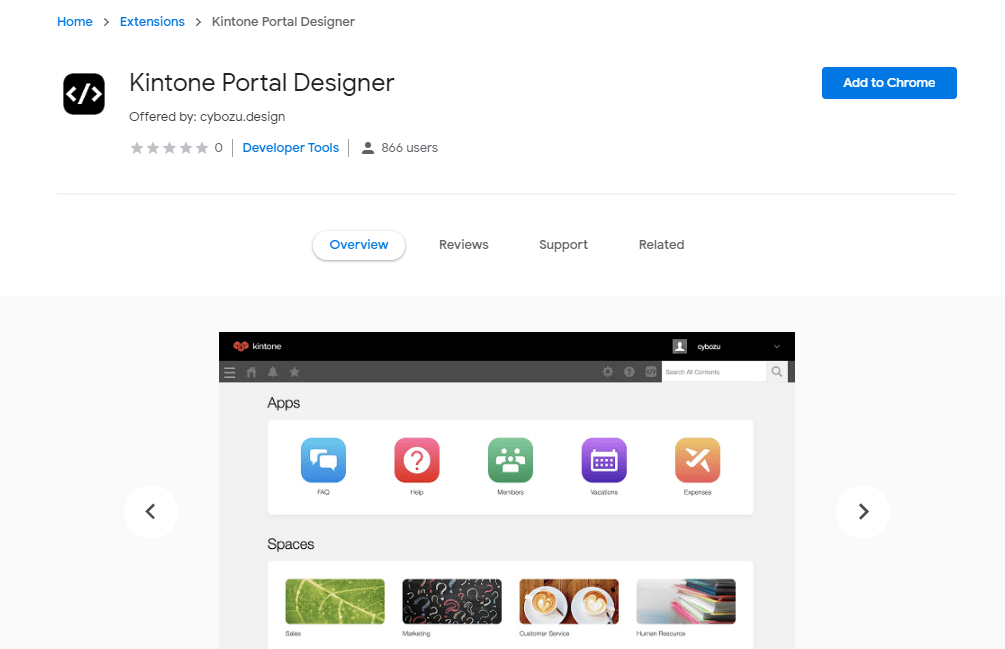This screenshot has height=649, width=1005.
Task: Open the cybozu account dropdown
Action: click(720, 345)
